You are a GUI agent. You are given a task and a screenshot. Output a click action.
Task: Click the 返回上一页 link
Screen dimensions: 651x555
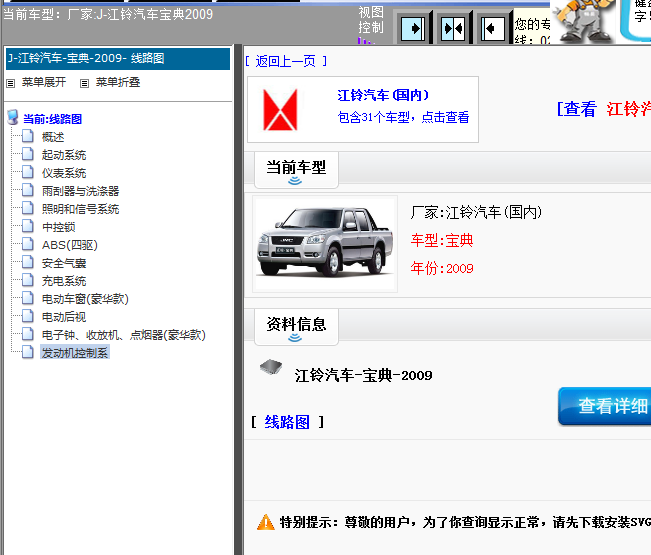(286, 61)
